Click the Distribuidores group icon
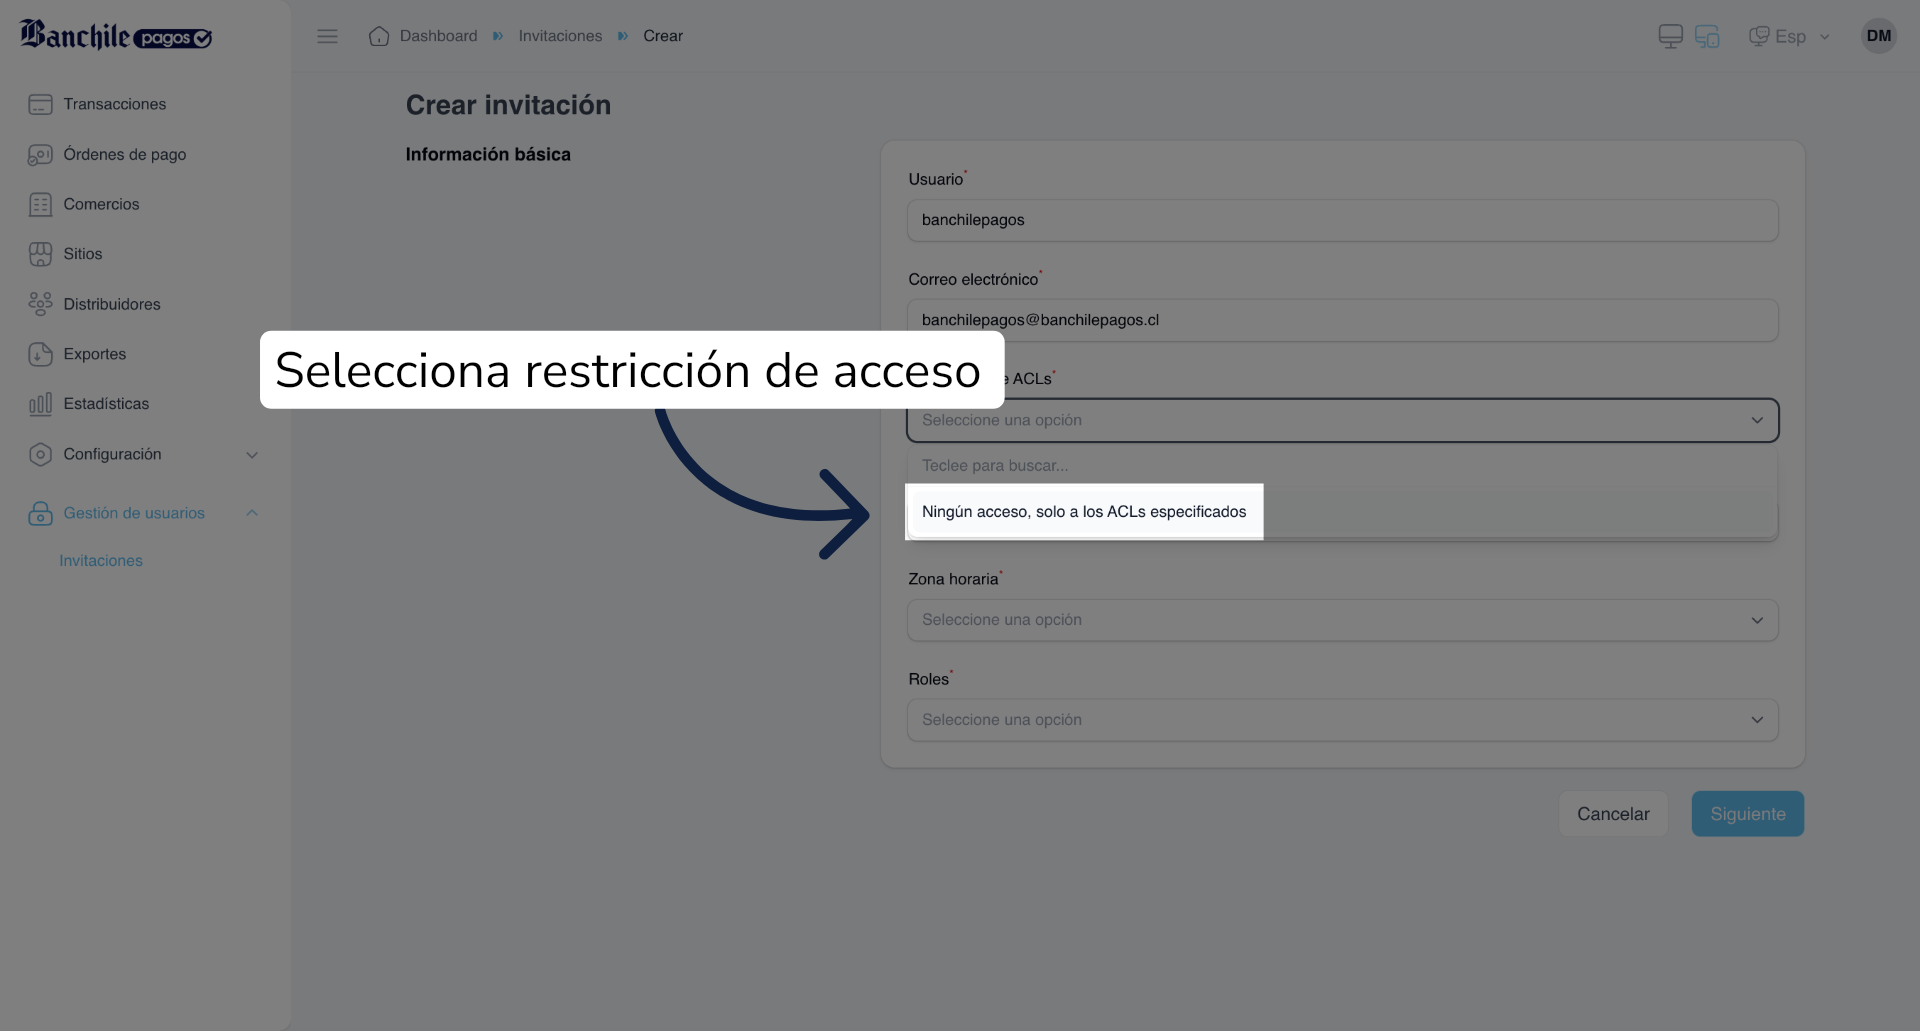 pos(40,304)
